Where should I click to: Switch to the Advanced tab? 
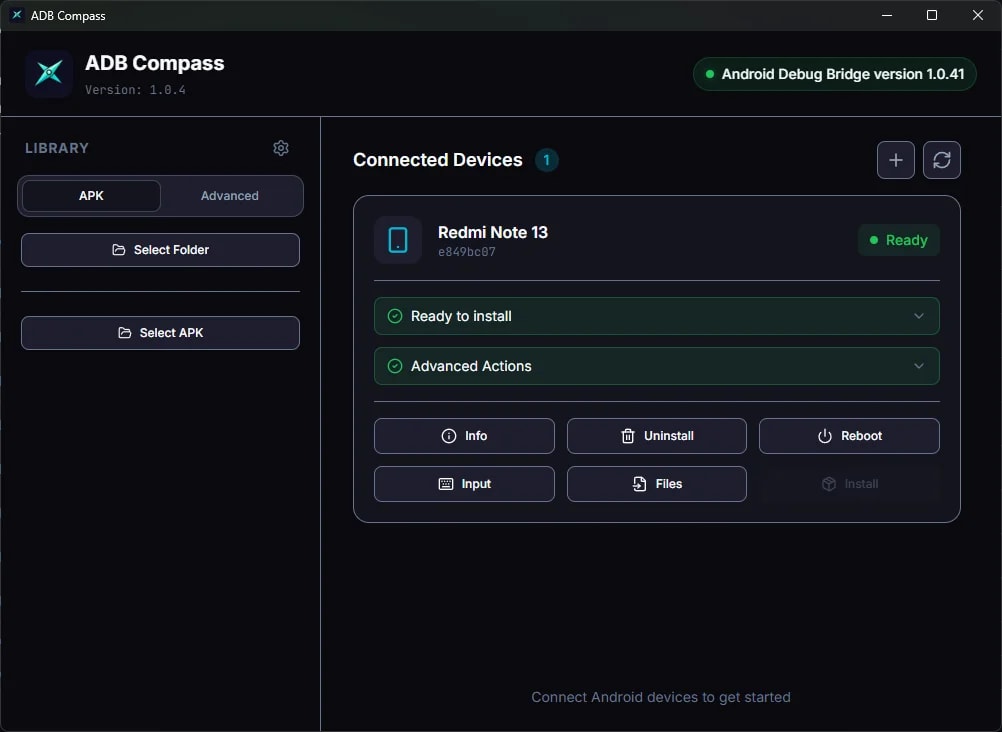pos(229,196)
